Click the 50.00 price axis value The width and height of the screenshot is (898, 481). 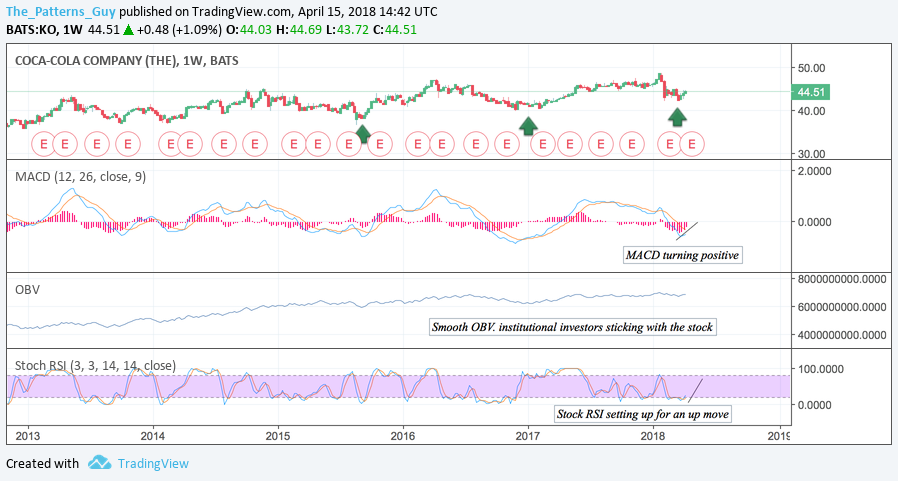[812, 68]
